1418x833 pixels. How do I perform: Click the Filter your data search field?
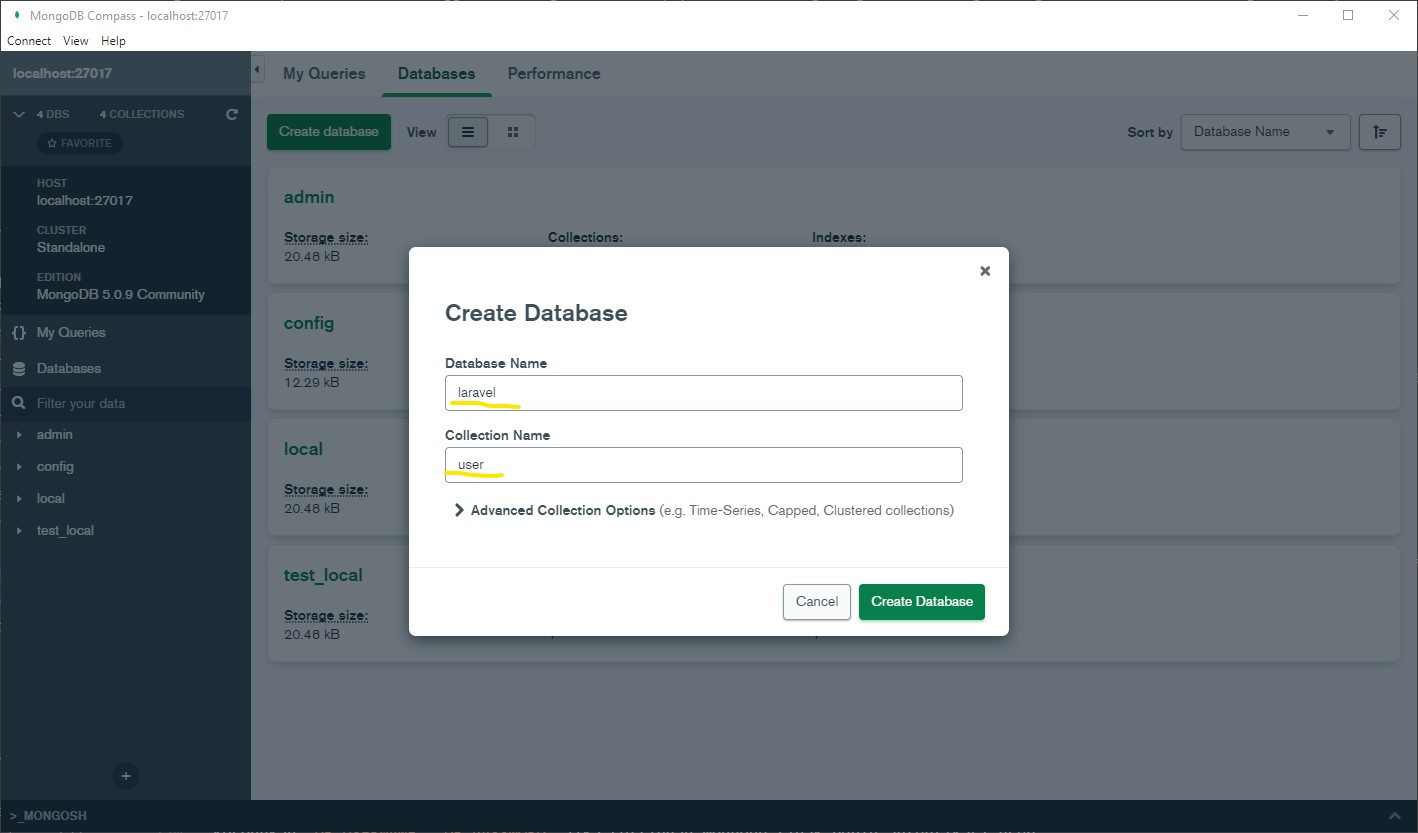point(125,403)
